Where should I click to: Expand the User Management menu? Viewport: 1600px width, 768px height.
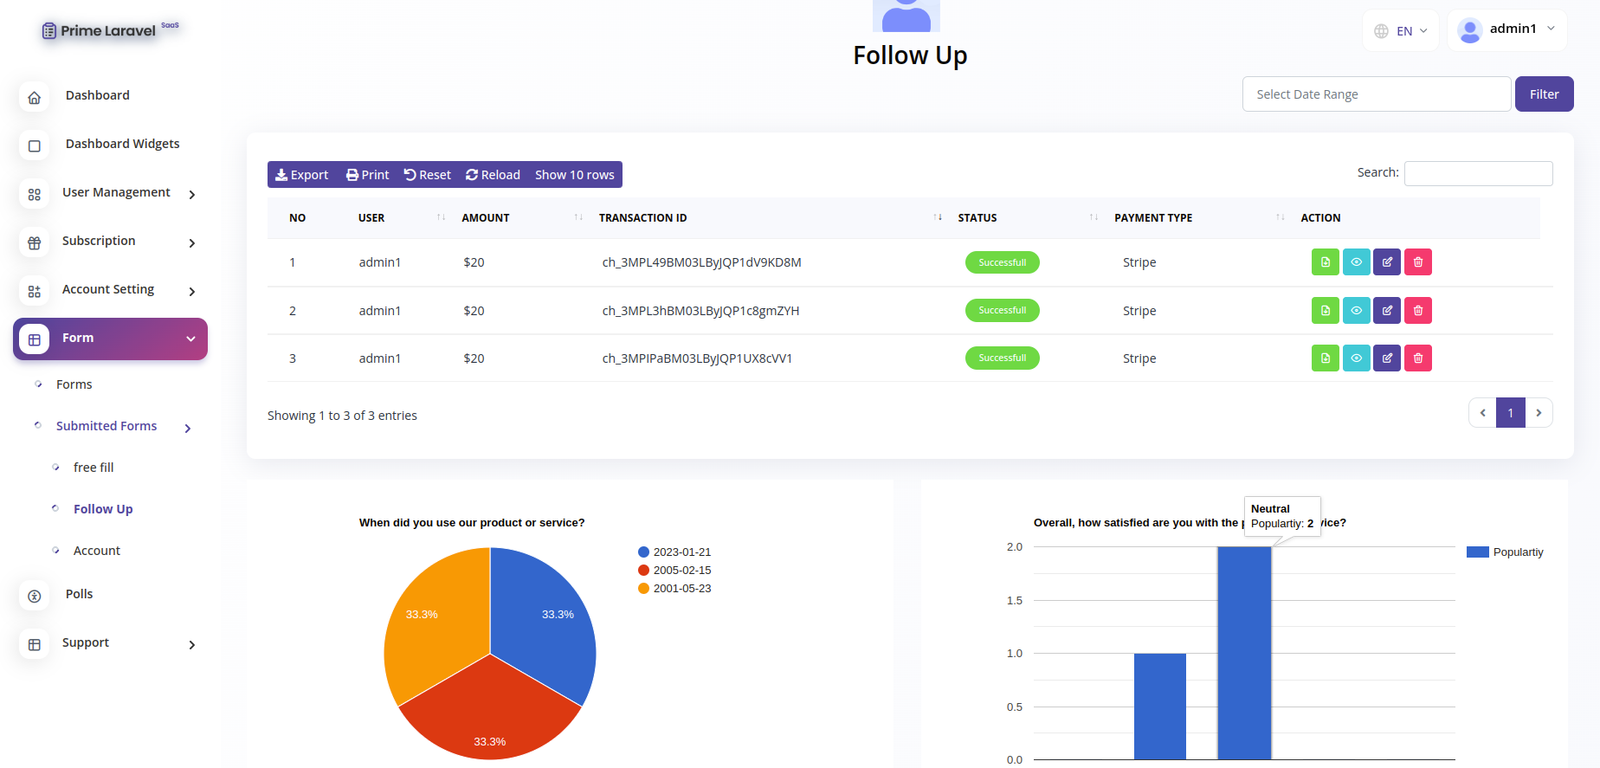click(x=116, y=193)
